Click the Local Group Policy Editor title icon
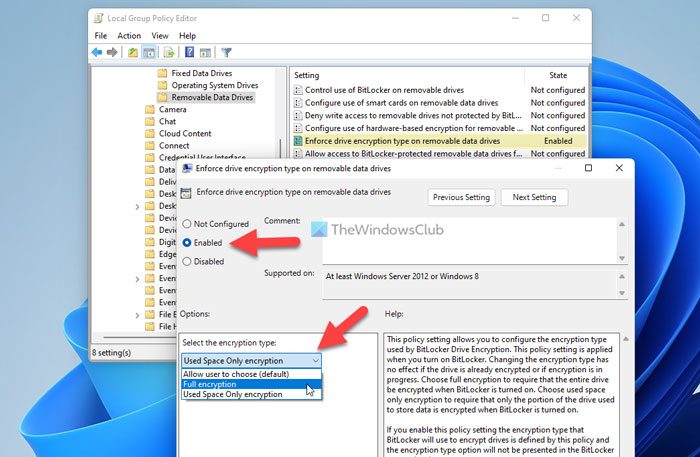 point(98,18)
